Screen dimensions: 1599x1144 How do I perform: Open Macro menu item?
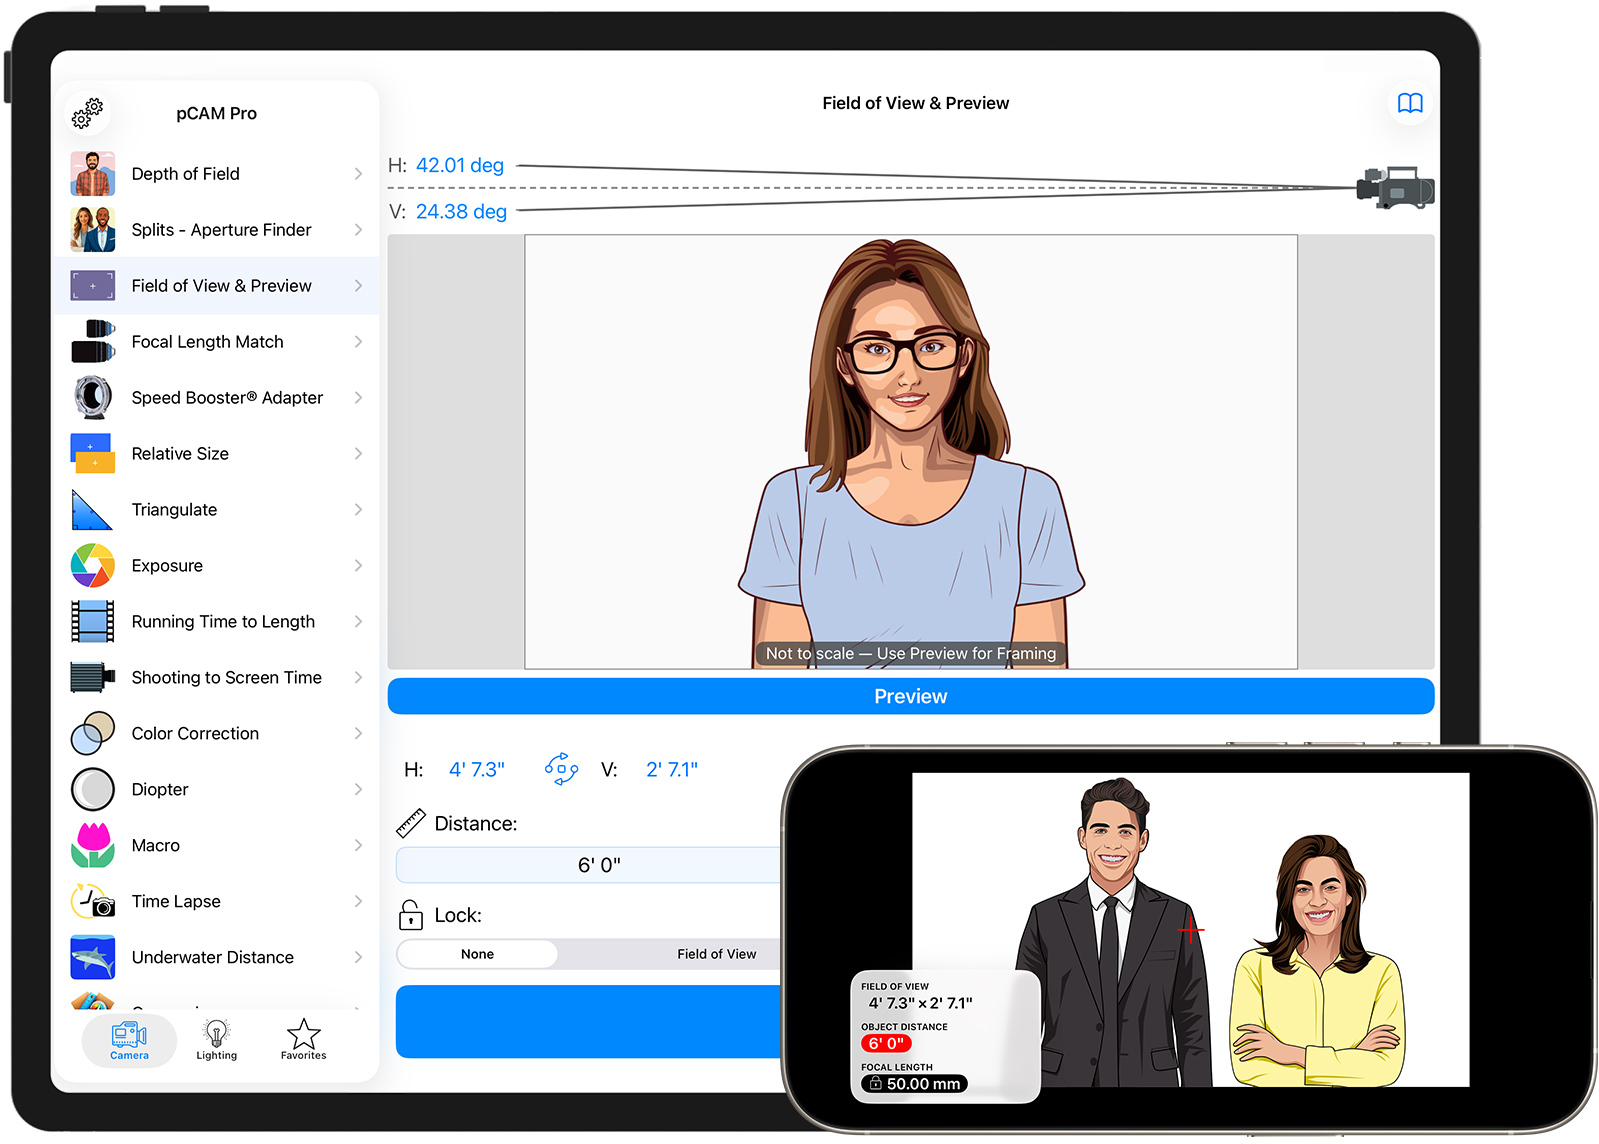pyautogui.click(x=218, y=846)
